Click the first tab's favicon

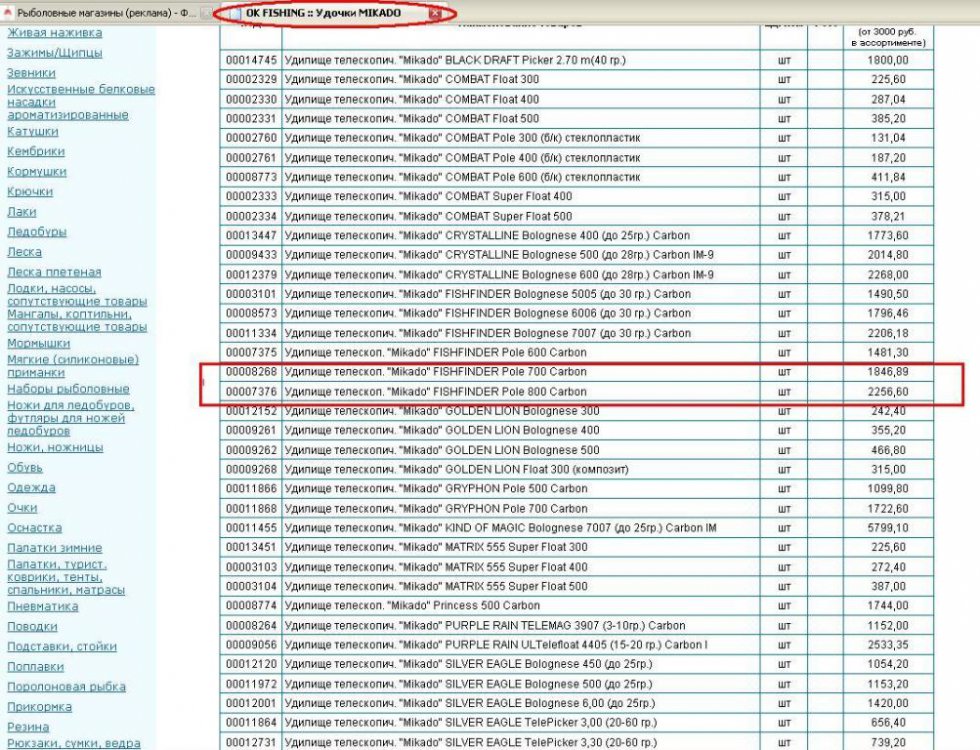click(8, 13)
